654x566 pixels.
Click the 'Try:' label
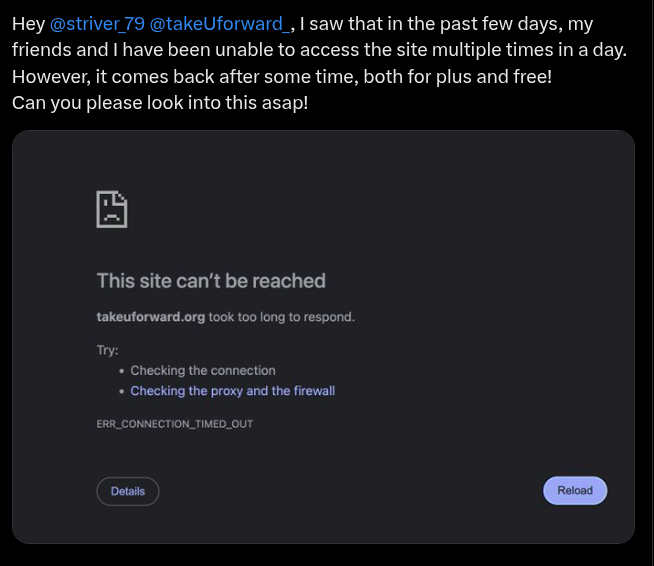(107, 350)
